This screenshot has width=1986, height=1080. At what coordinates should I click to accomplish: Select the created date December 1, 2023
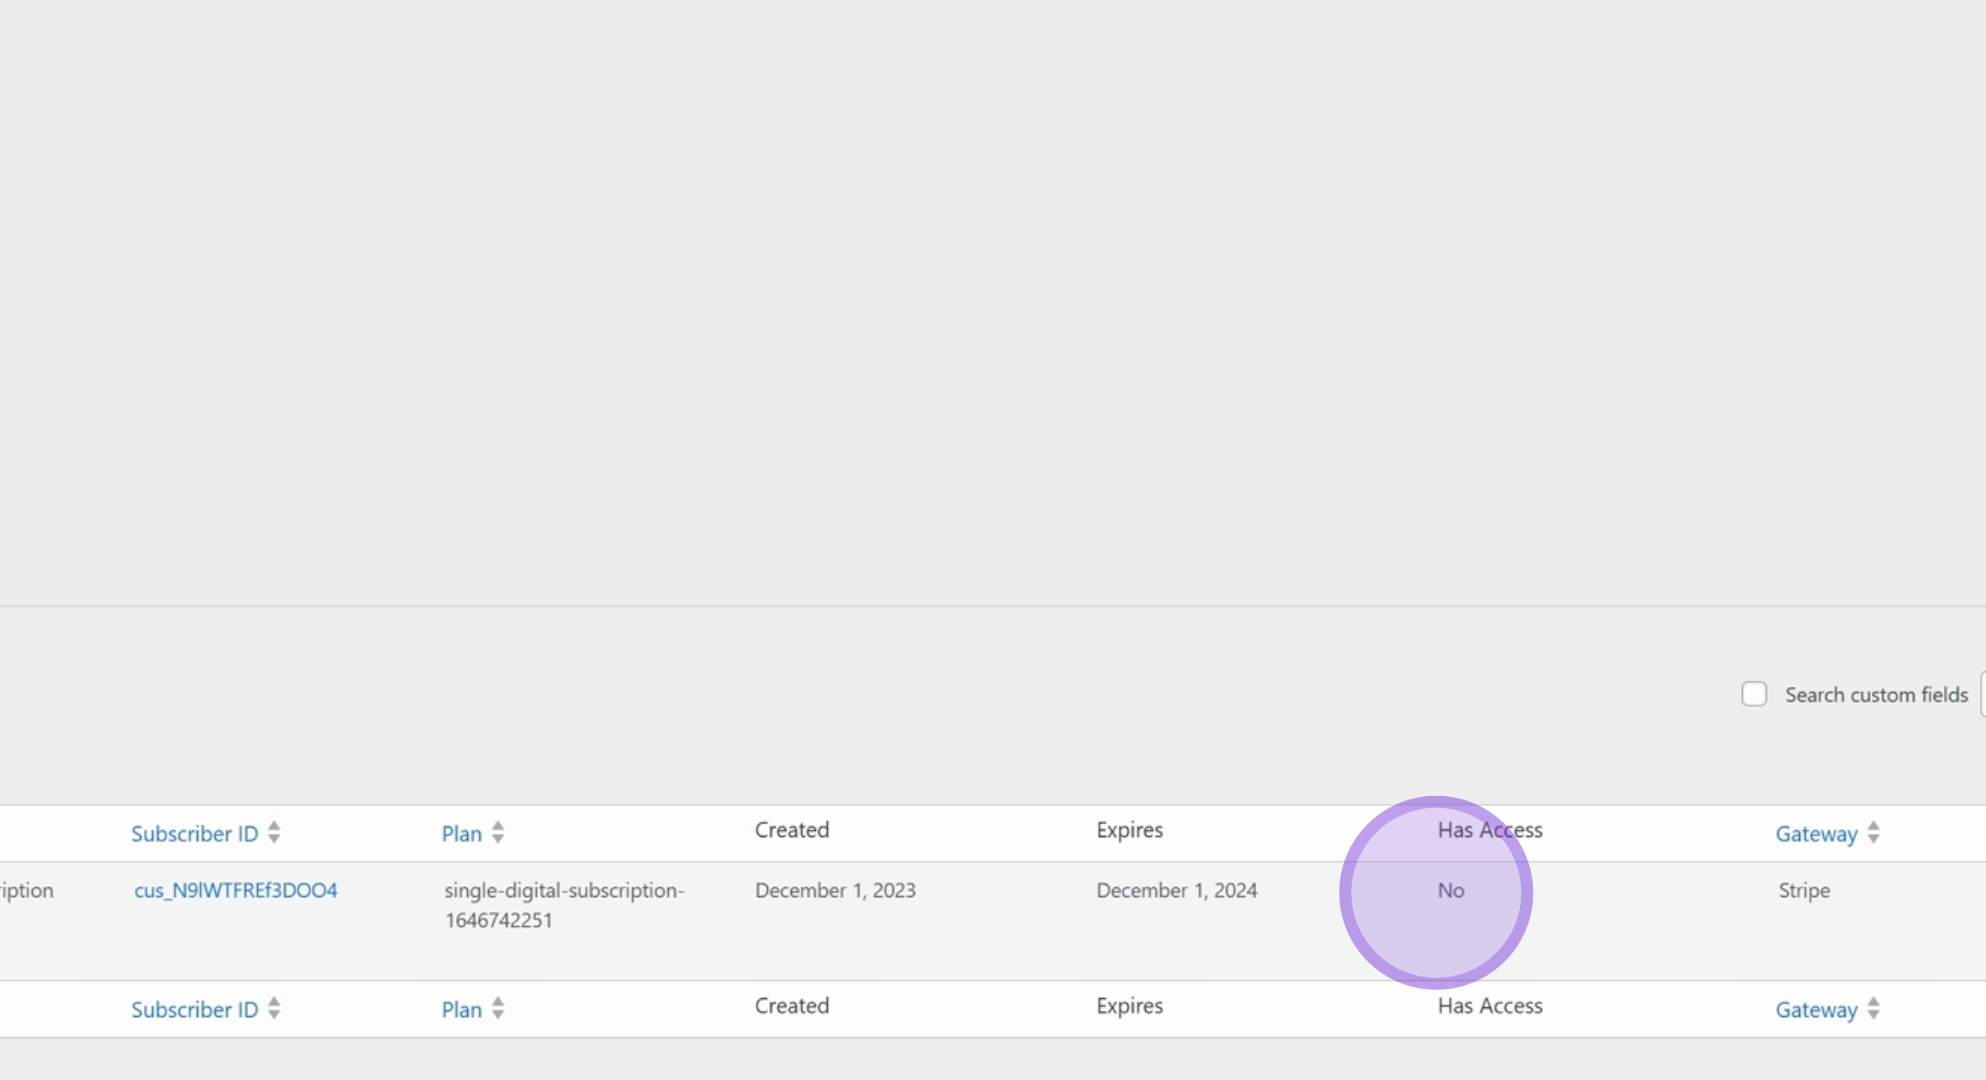pos(835,890)
